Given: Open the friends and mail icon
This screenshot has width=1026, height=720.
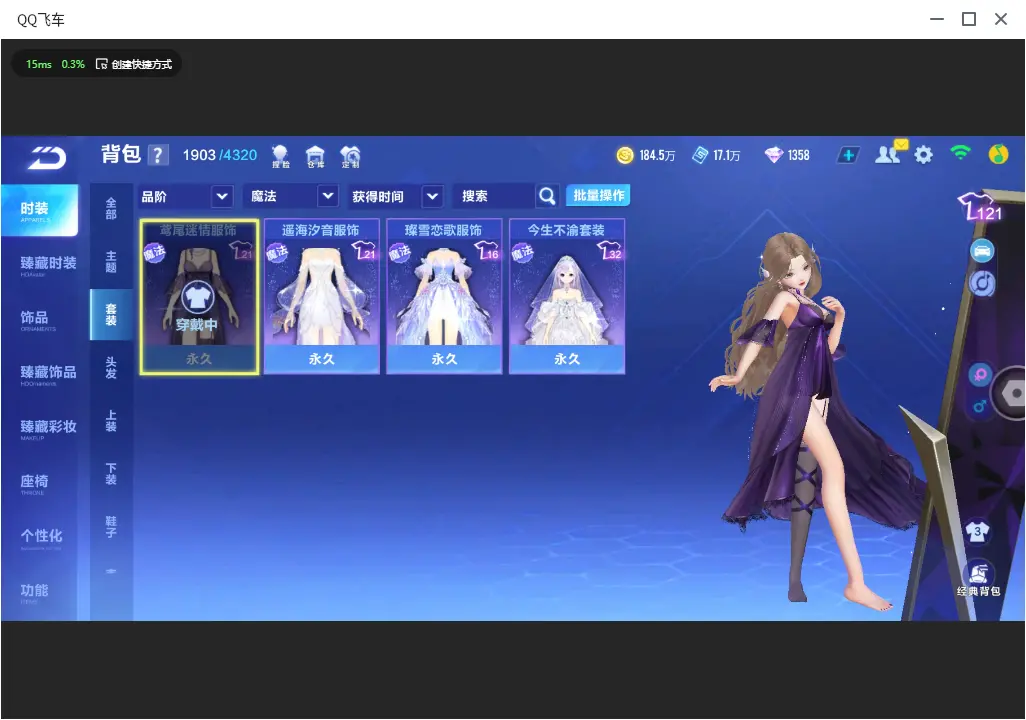Looking at the screenshot, I should [x=889, y=153].
